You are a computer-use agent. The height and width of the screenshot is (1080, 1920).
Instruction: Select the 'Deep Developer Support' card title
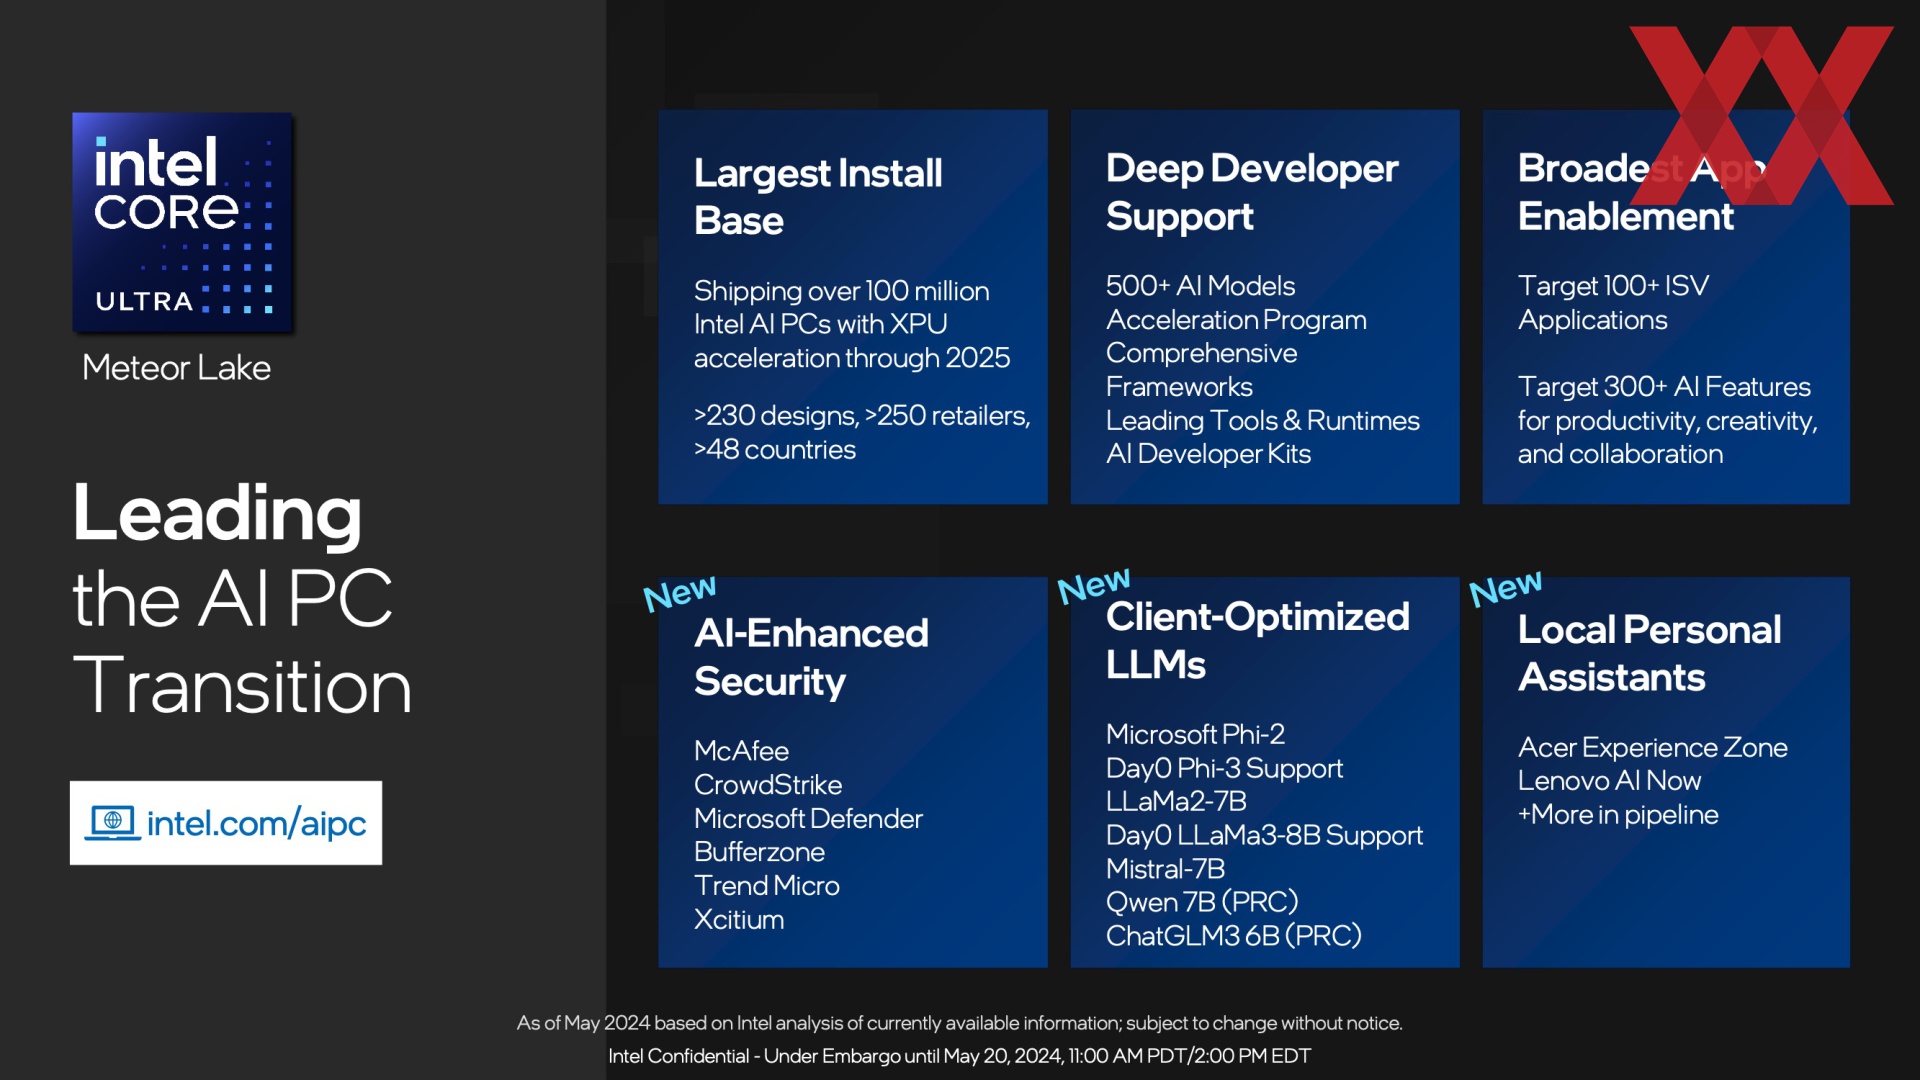(x=1252, y=192)
